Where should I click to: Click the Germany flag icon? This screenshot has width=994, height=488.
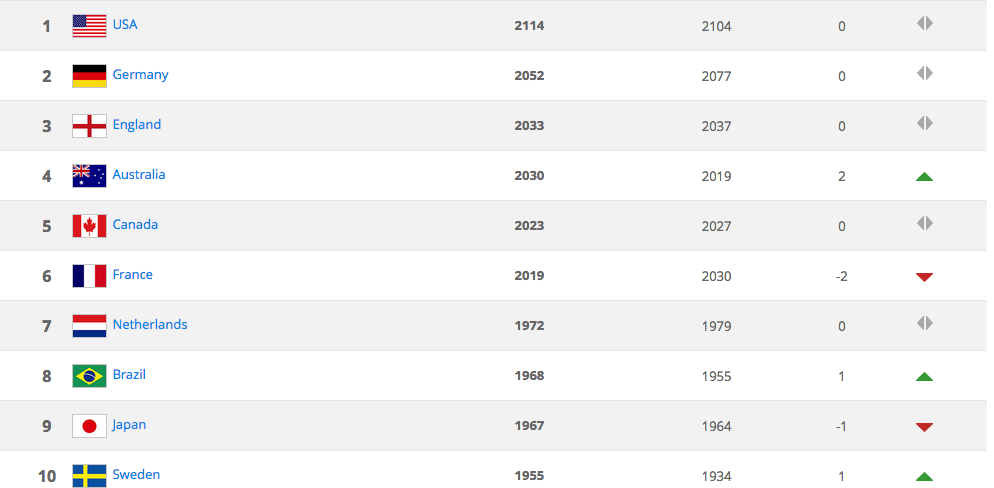pos(89,76)
